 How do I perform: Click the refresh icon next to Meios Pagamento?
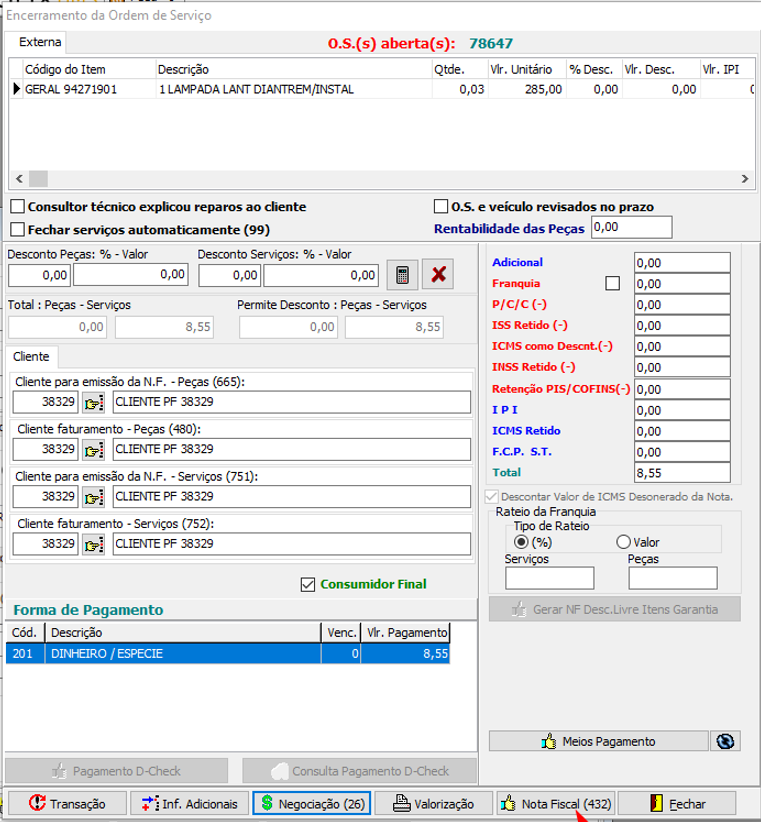coord(724,741)
